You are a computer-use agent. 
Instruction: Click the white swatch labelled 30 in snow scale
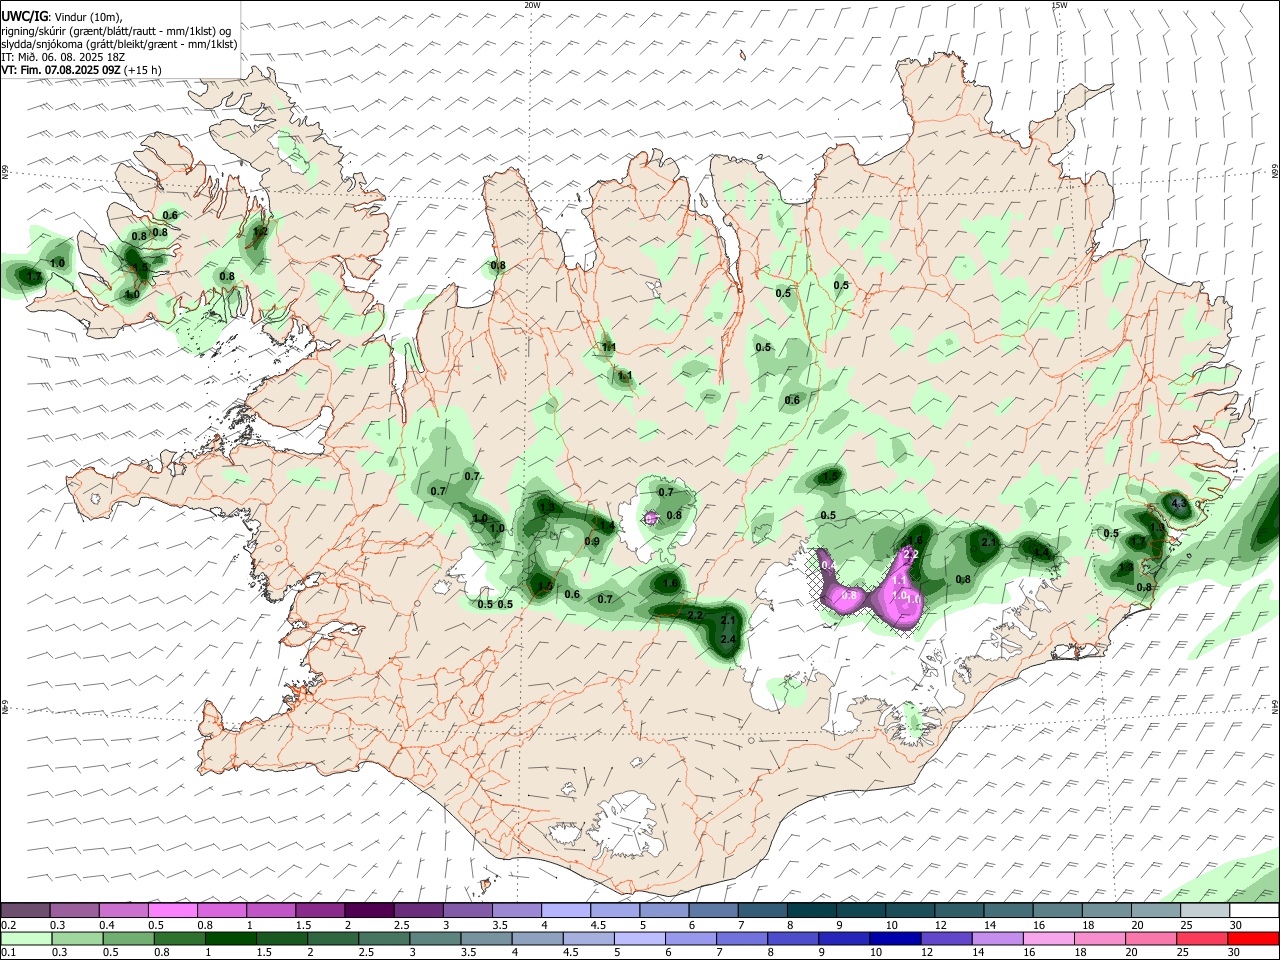pyautogui.click(x=1254, y=910)
